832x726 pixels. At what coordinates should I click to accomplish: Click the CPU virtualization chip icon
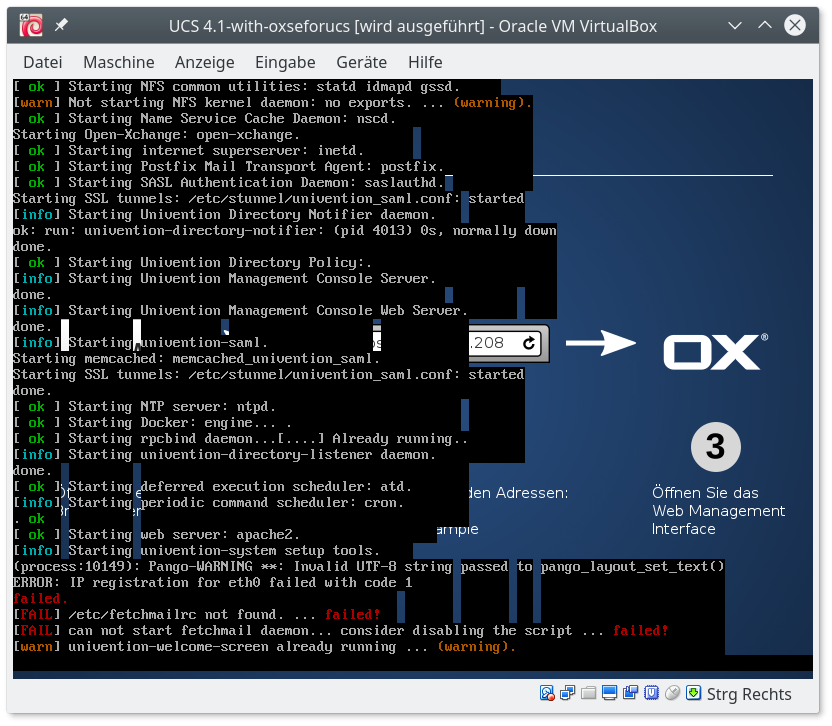[x=652, y=694]
